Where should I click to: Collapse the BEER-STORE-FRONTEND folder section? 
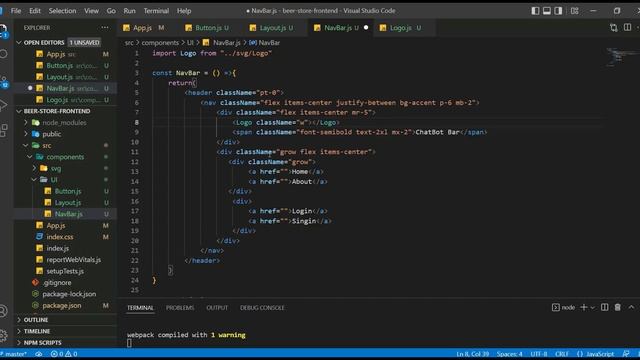66,111
